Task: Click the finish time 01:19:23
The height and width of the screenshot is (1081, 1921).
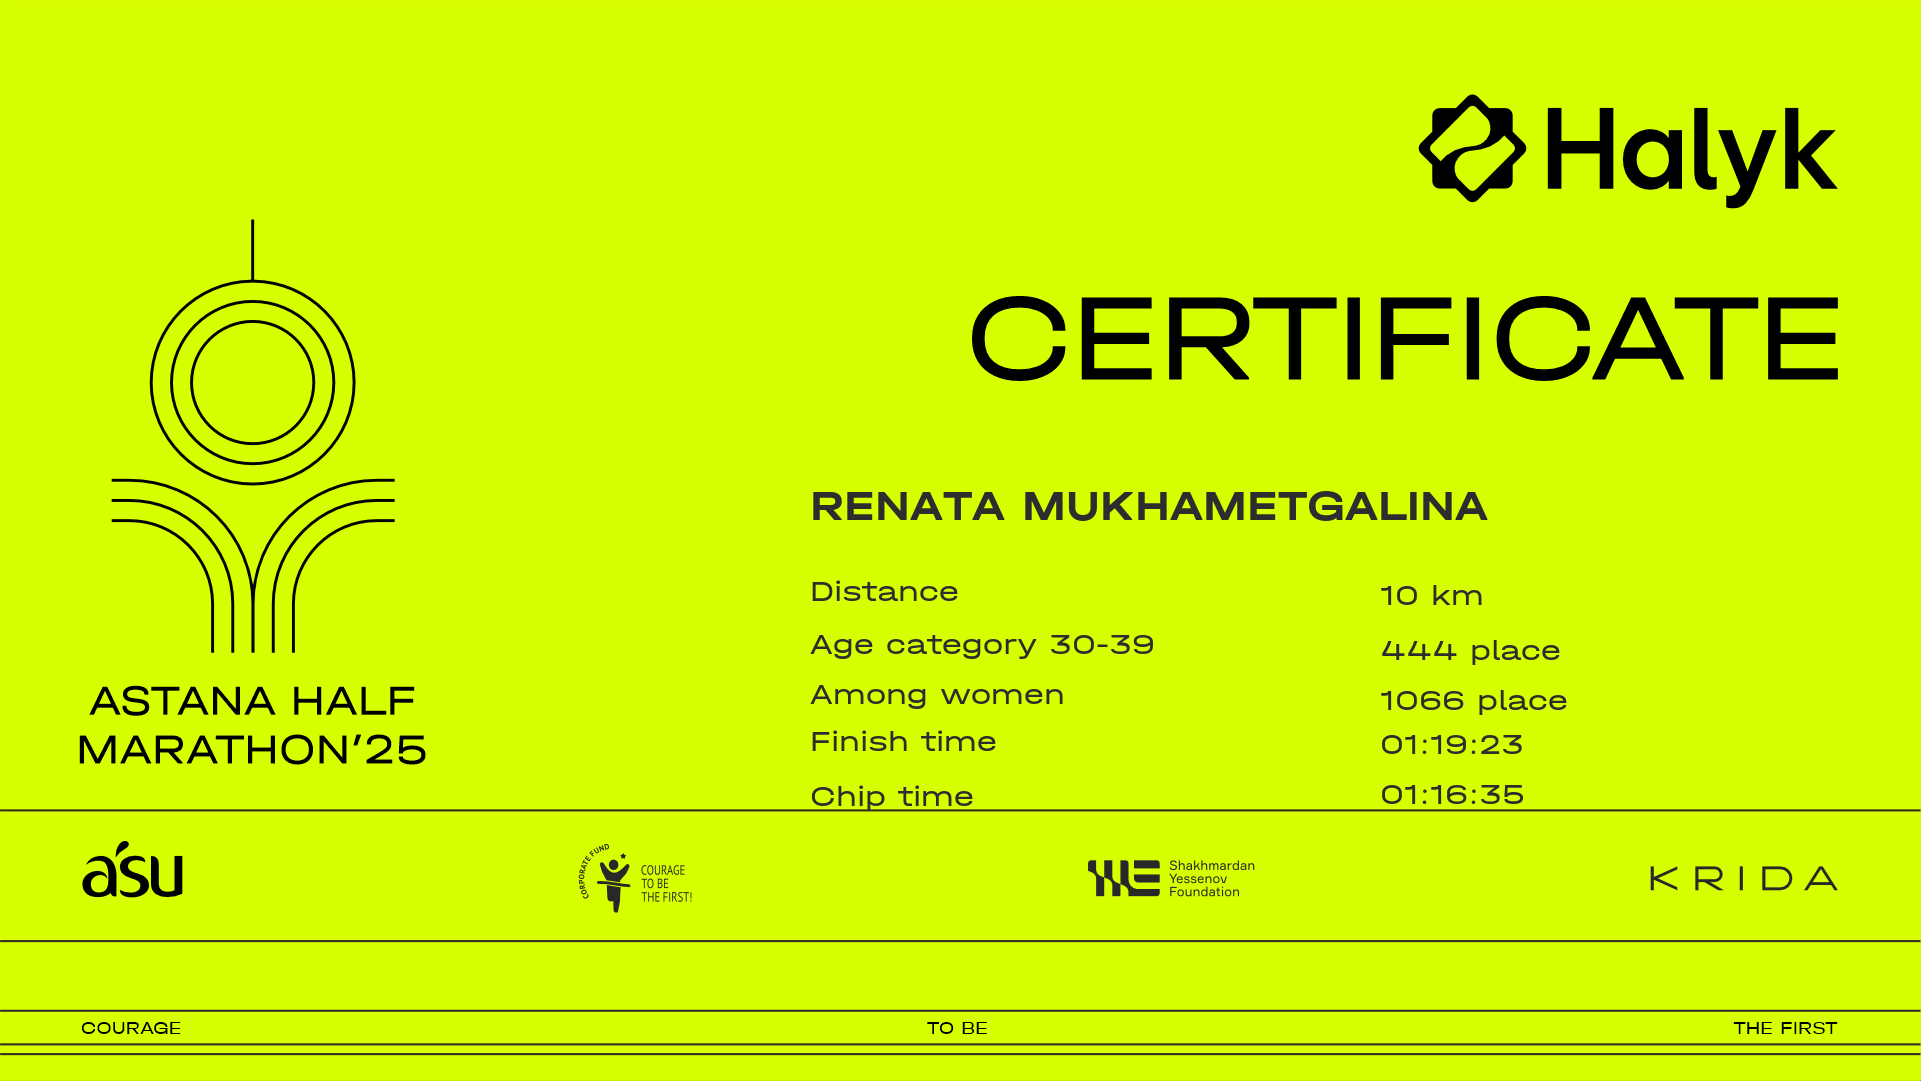Action: pyautogui.click(x=1451, y=745)
